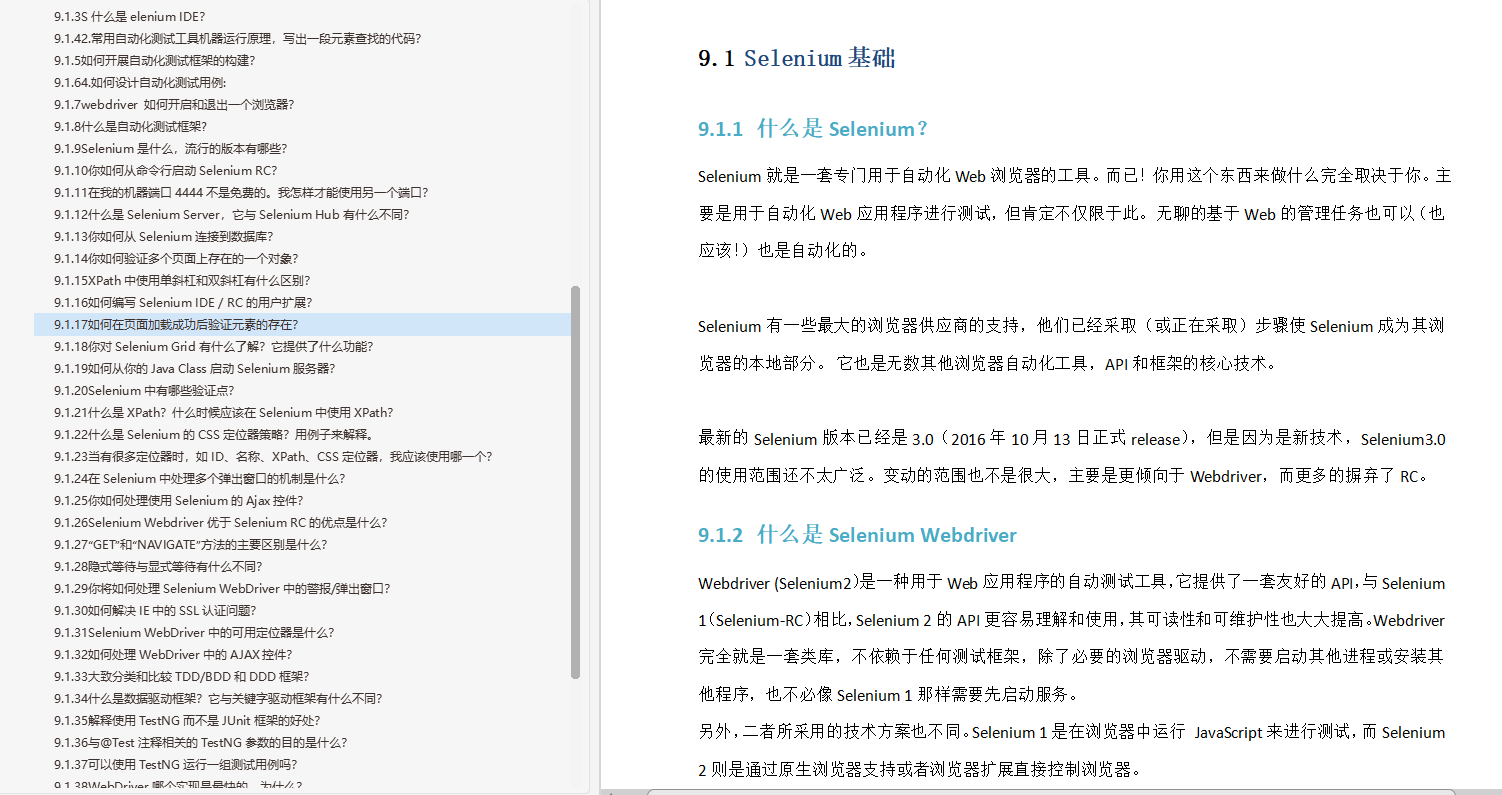Open 9.1.9 Selenium 是什么，流行的版本有哪些

(171, 148)
